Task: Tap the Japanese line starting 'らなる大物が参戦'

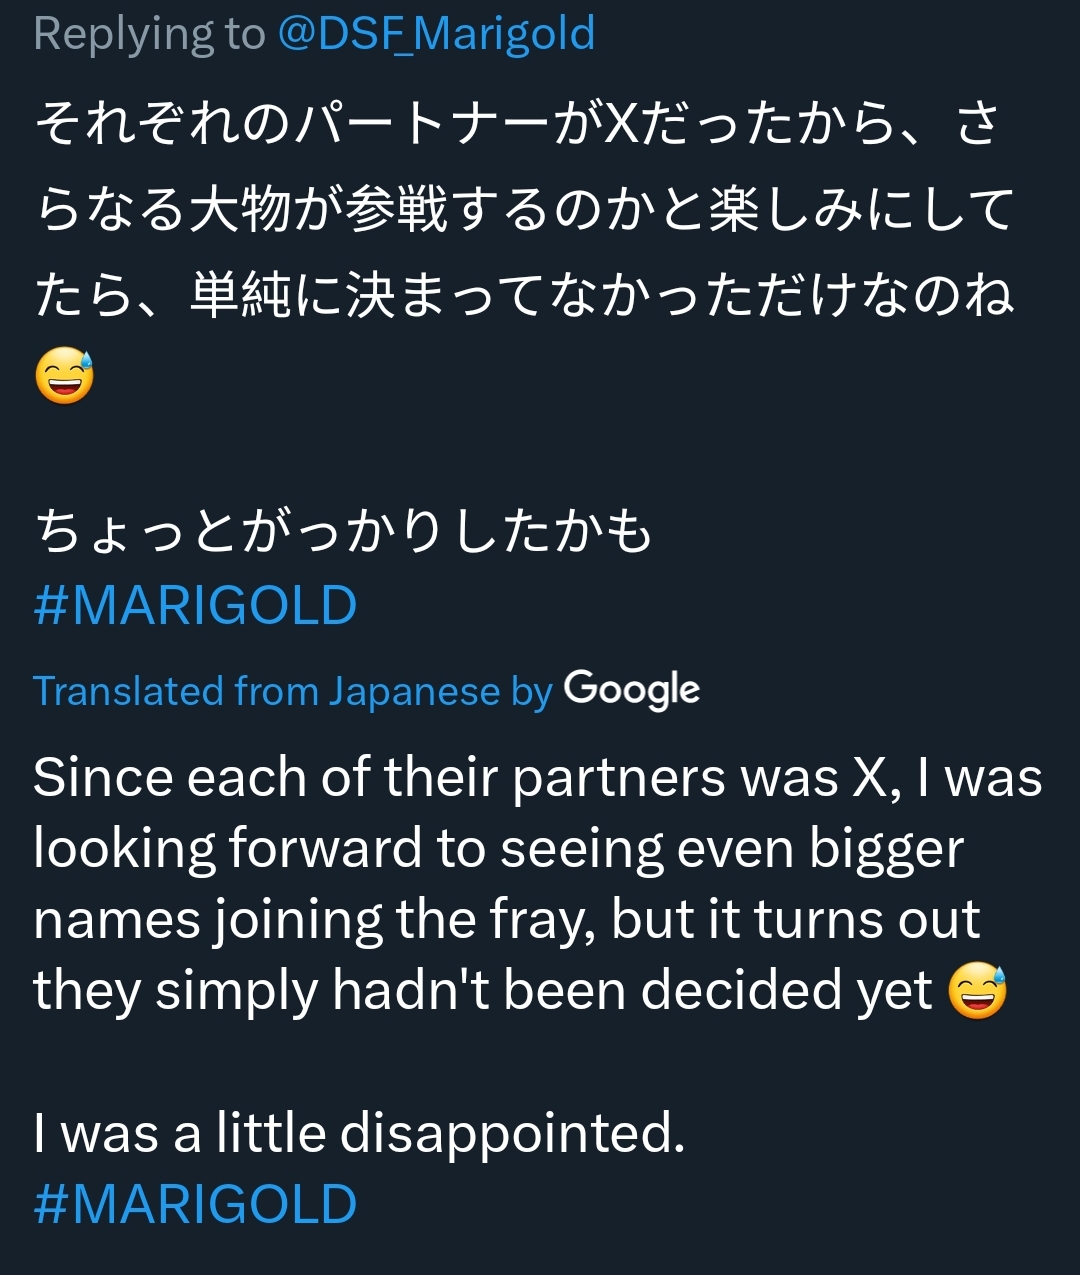Action: click(524, 209)
